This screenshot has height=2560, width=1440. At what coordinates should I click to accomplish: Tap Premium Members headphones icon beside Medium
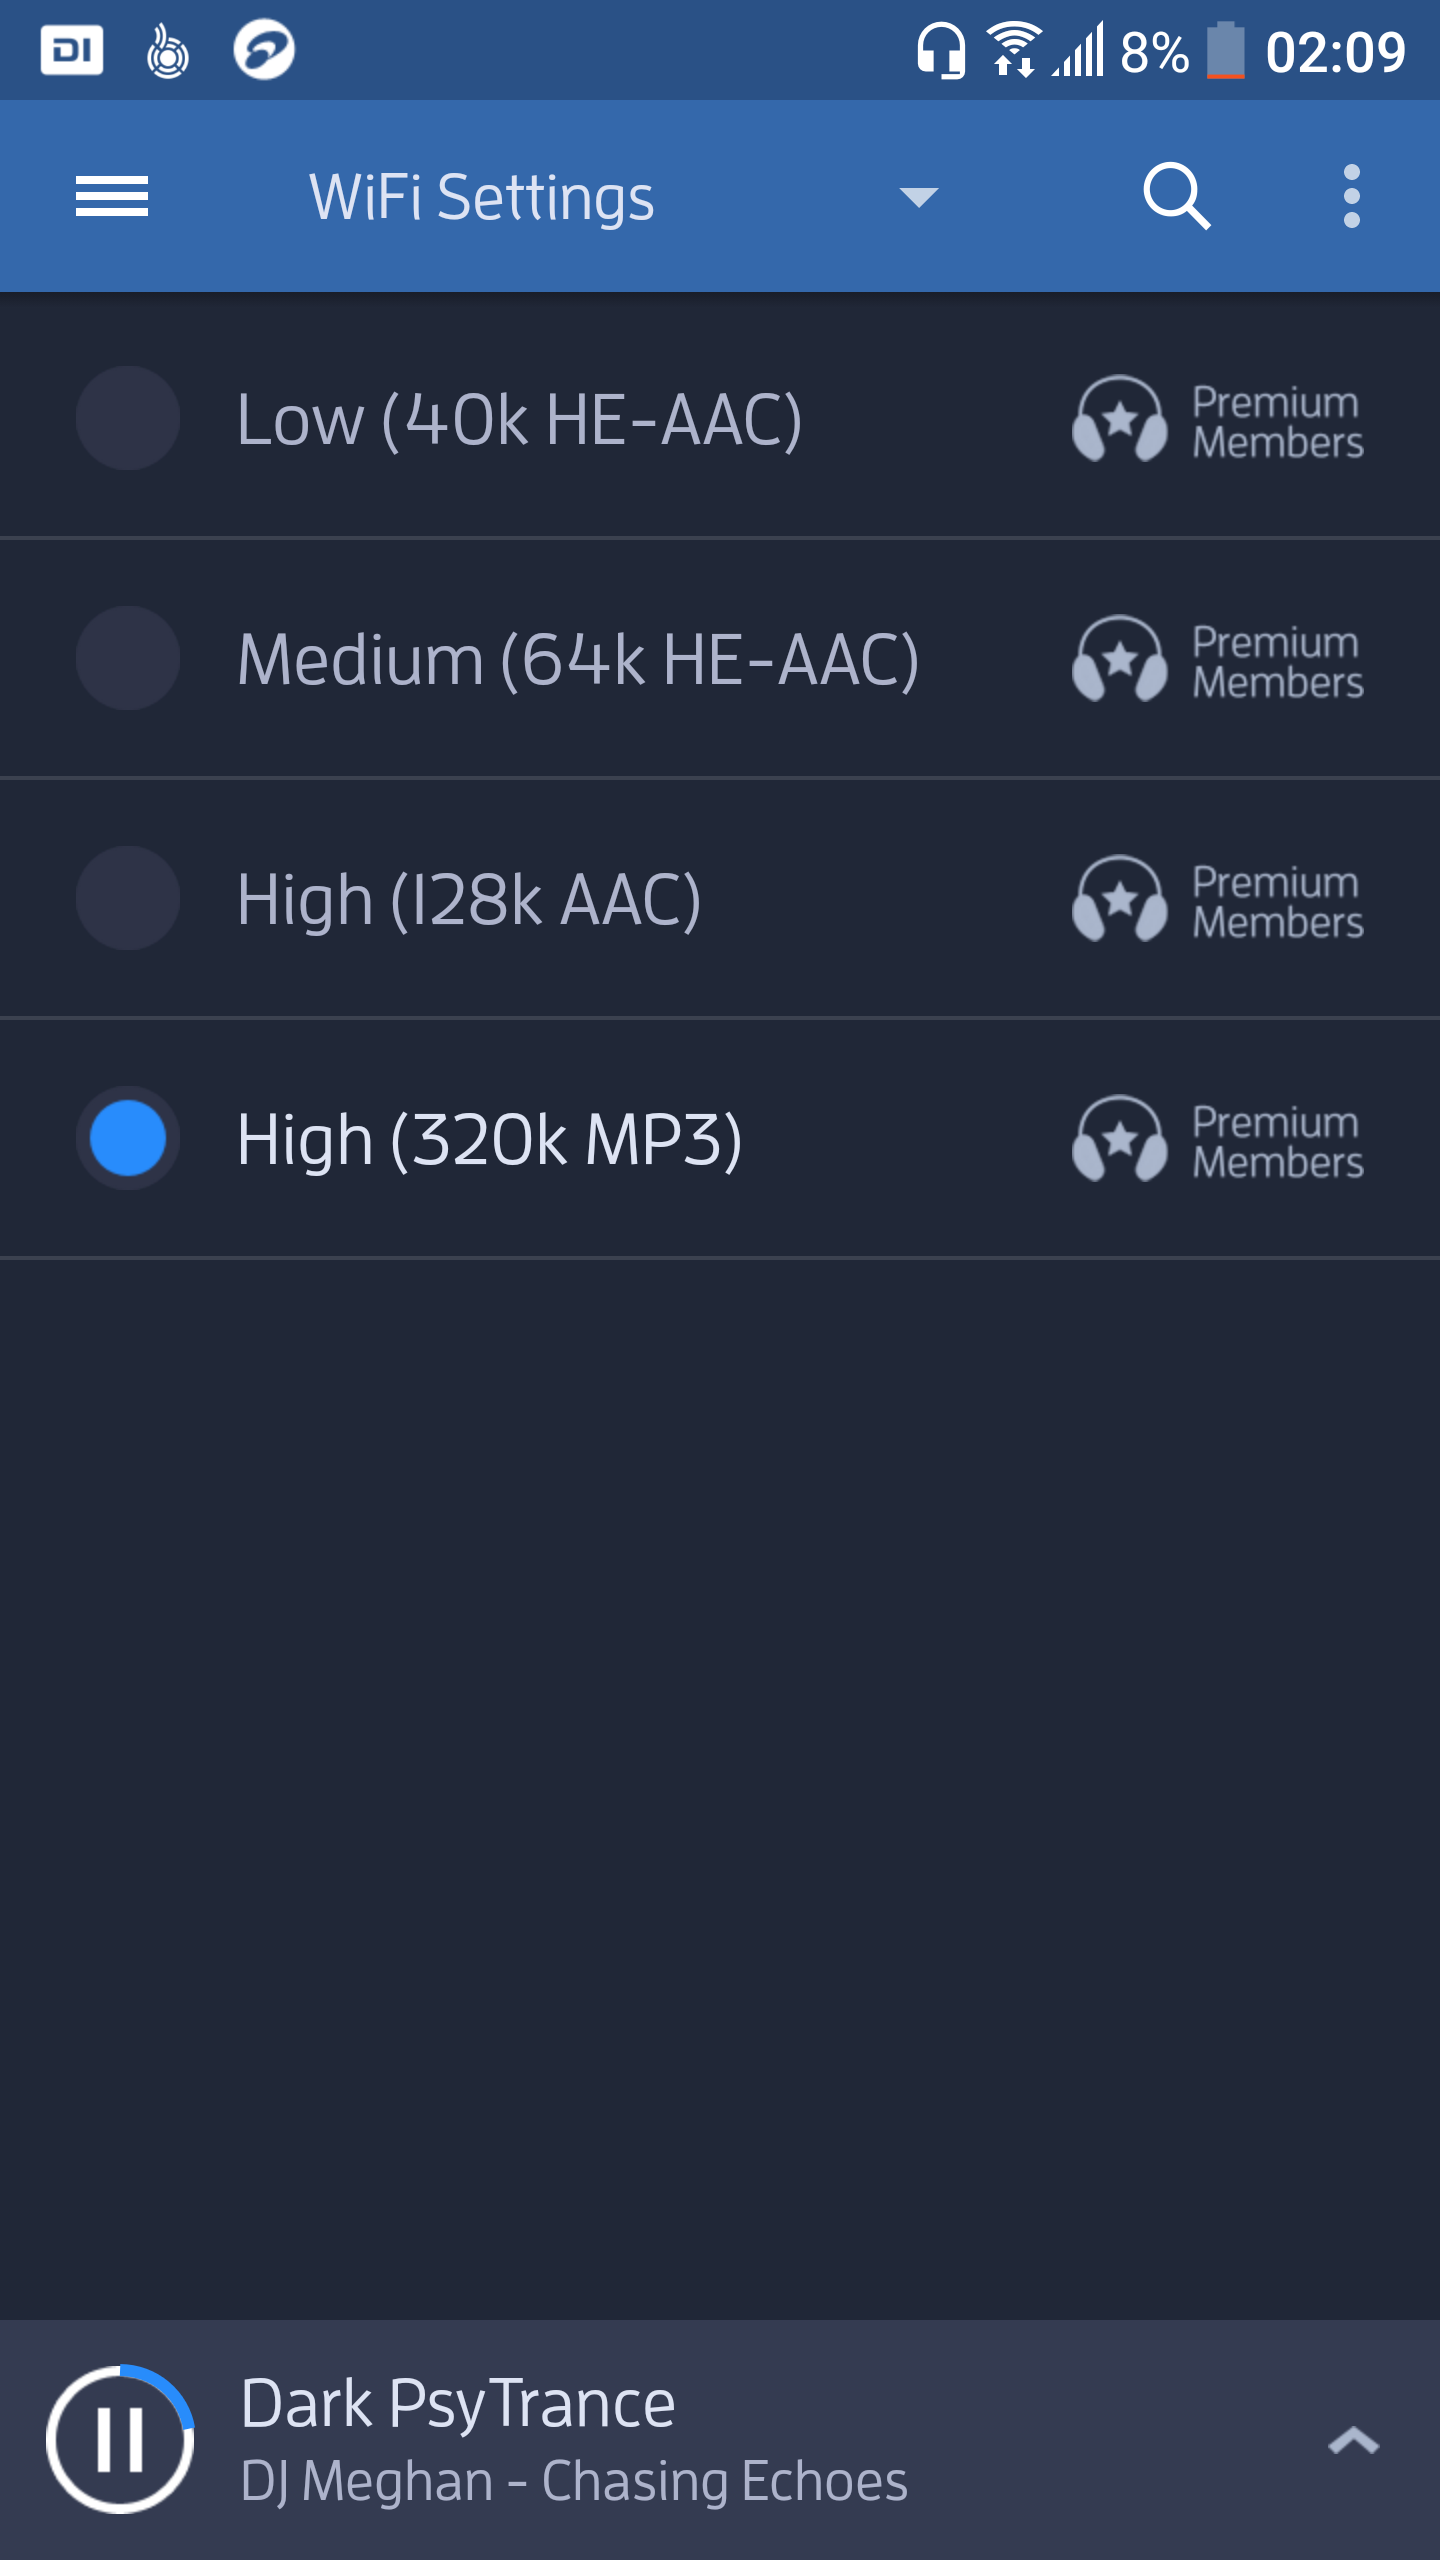[1119, 658]
